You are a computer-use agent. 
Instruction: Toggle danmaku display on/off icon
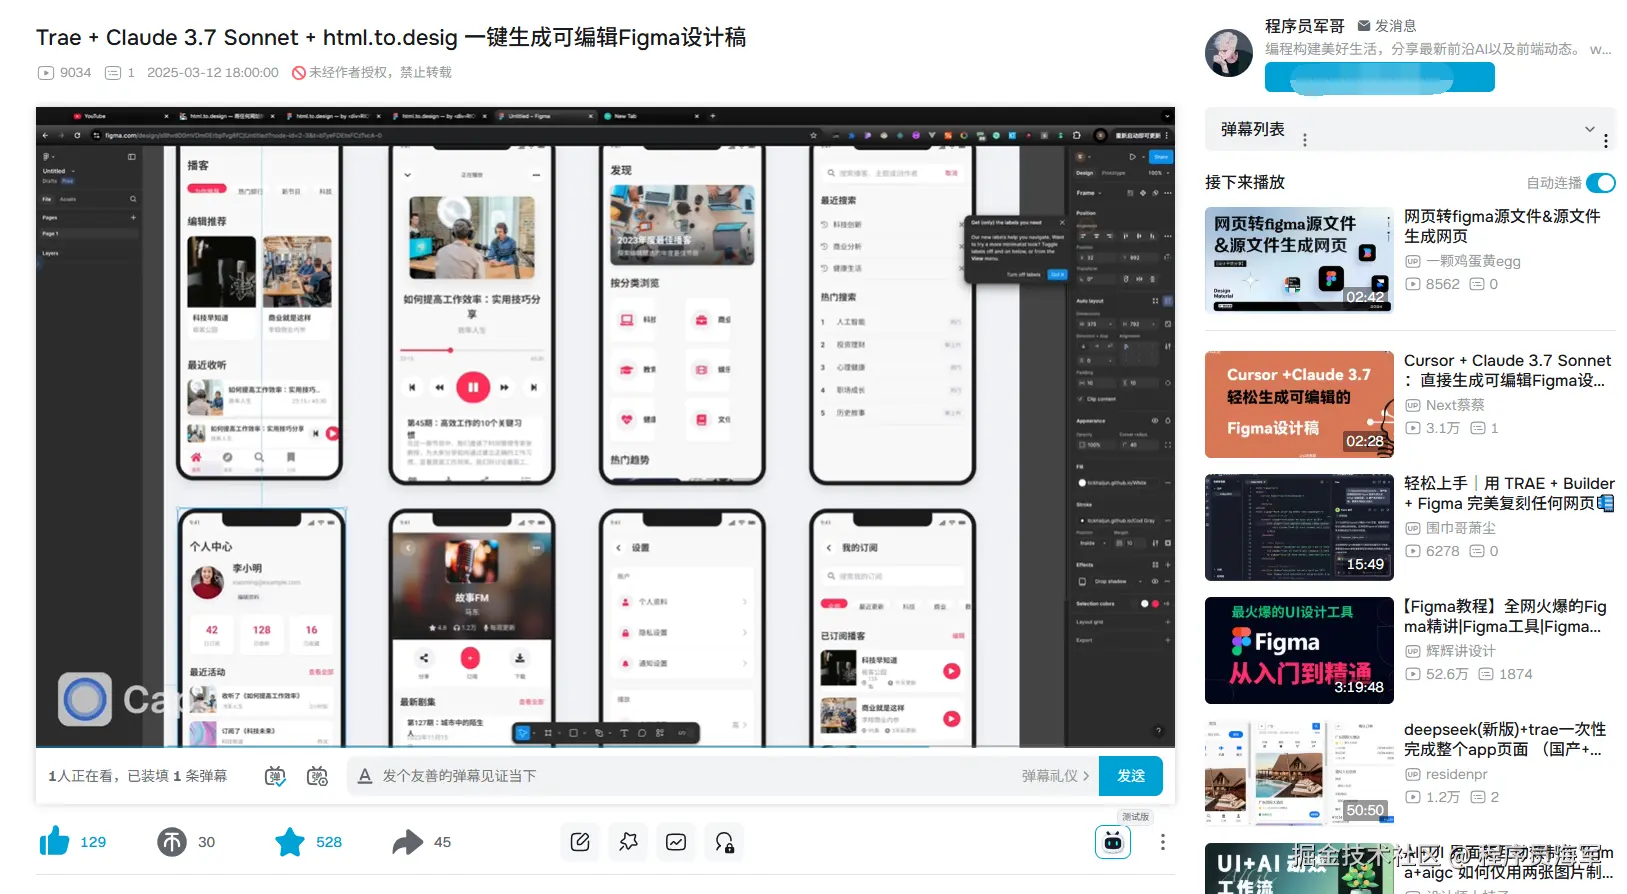(x=275, y=776)
